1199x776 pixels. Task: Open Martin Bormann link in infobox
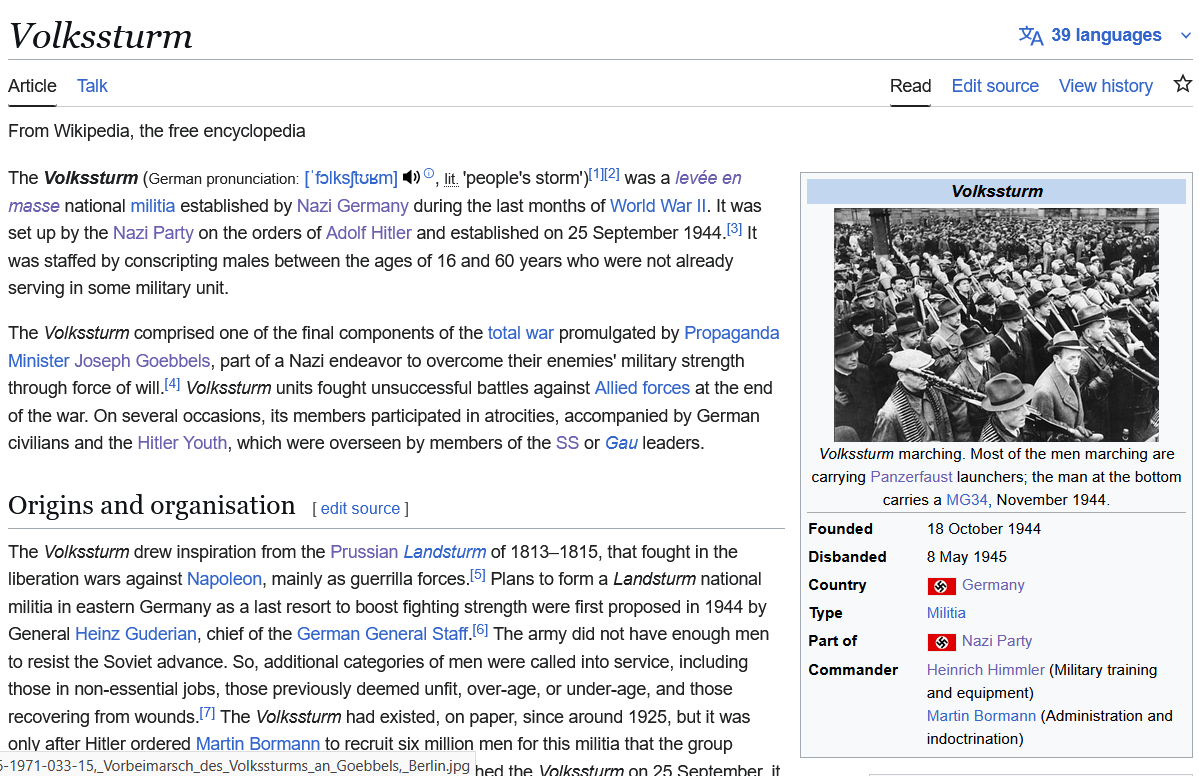(x=981, y=716)
